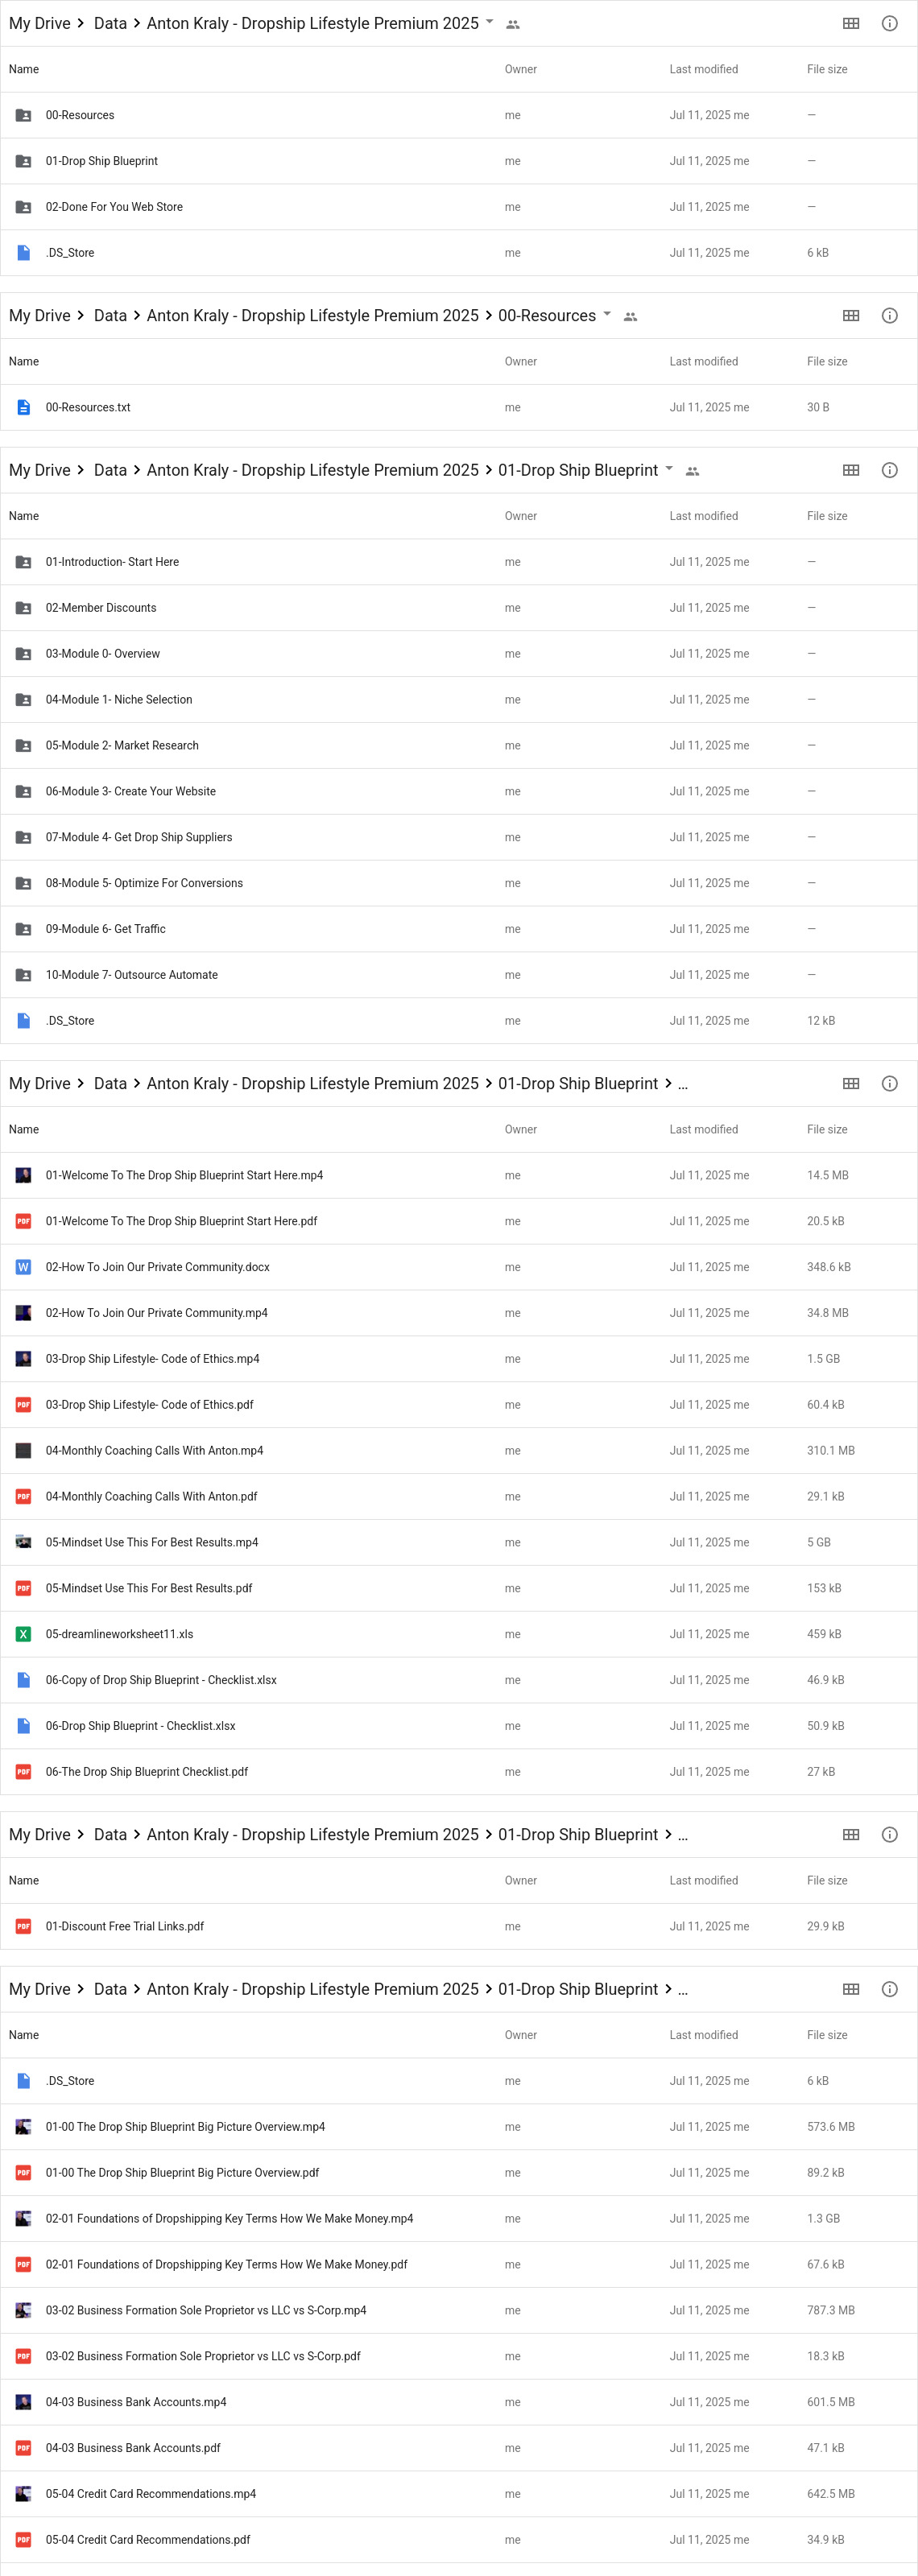This screenshot has height=2576, width=918.
Task: Click PDF icon of 05-04 Credit Card Recommendations.pdf
Action: (x=23, y=2540)
